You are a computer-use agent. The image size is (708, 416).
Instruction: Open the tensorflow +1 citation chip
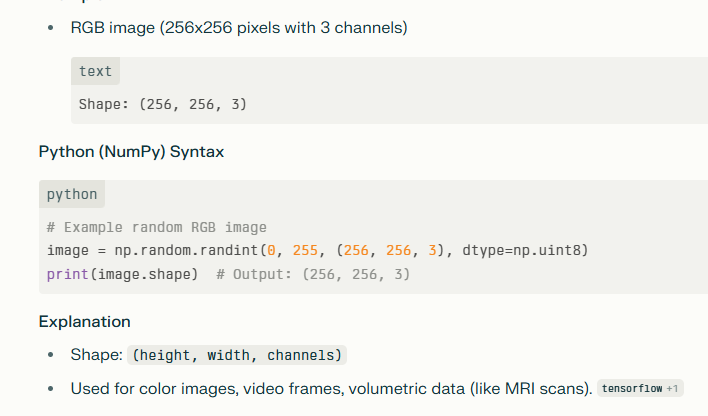(641, 388)
